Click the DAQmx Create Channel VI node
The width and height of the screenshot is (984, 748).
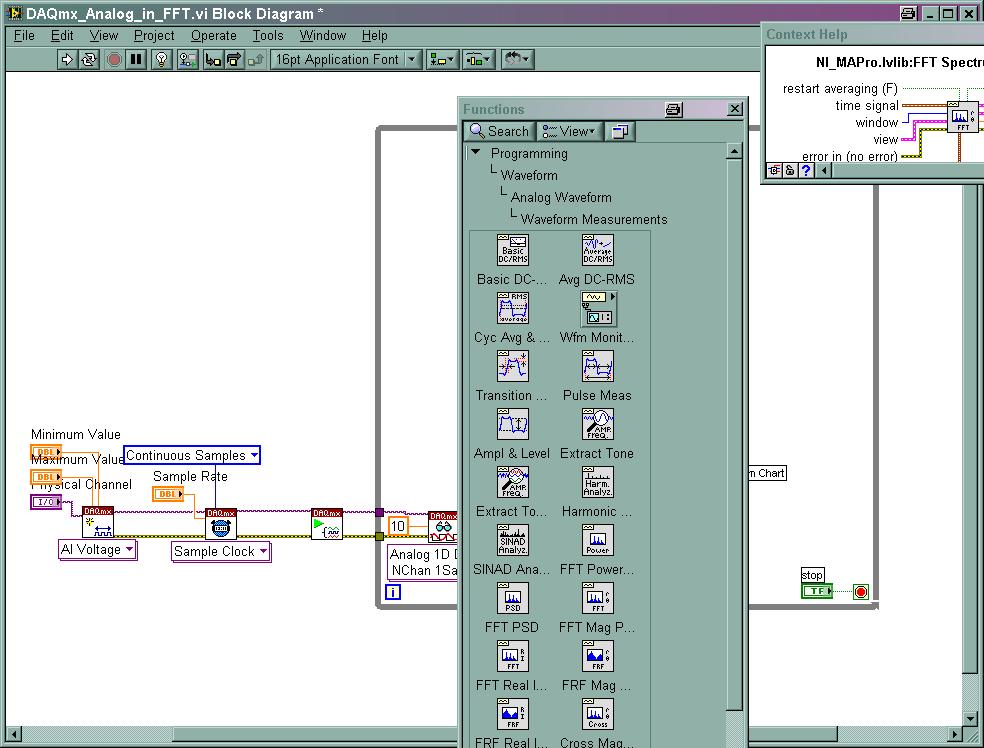98,522
